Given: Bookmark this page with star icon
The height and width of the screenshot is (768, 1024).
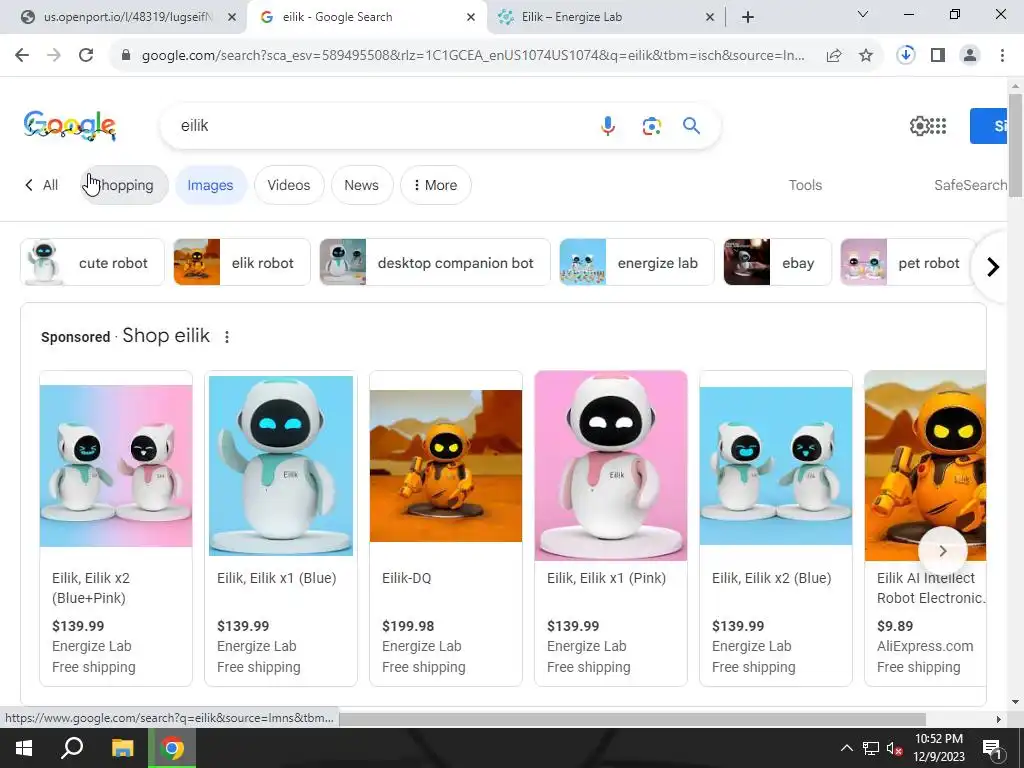Looking at the screenshot, I should click(x=866, y=56).
